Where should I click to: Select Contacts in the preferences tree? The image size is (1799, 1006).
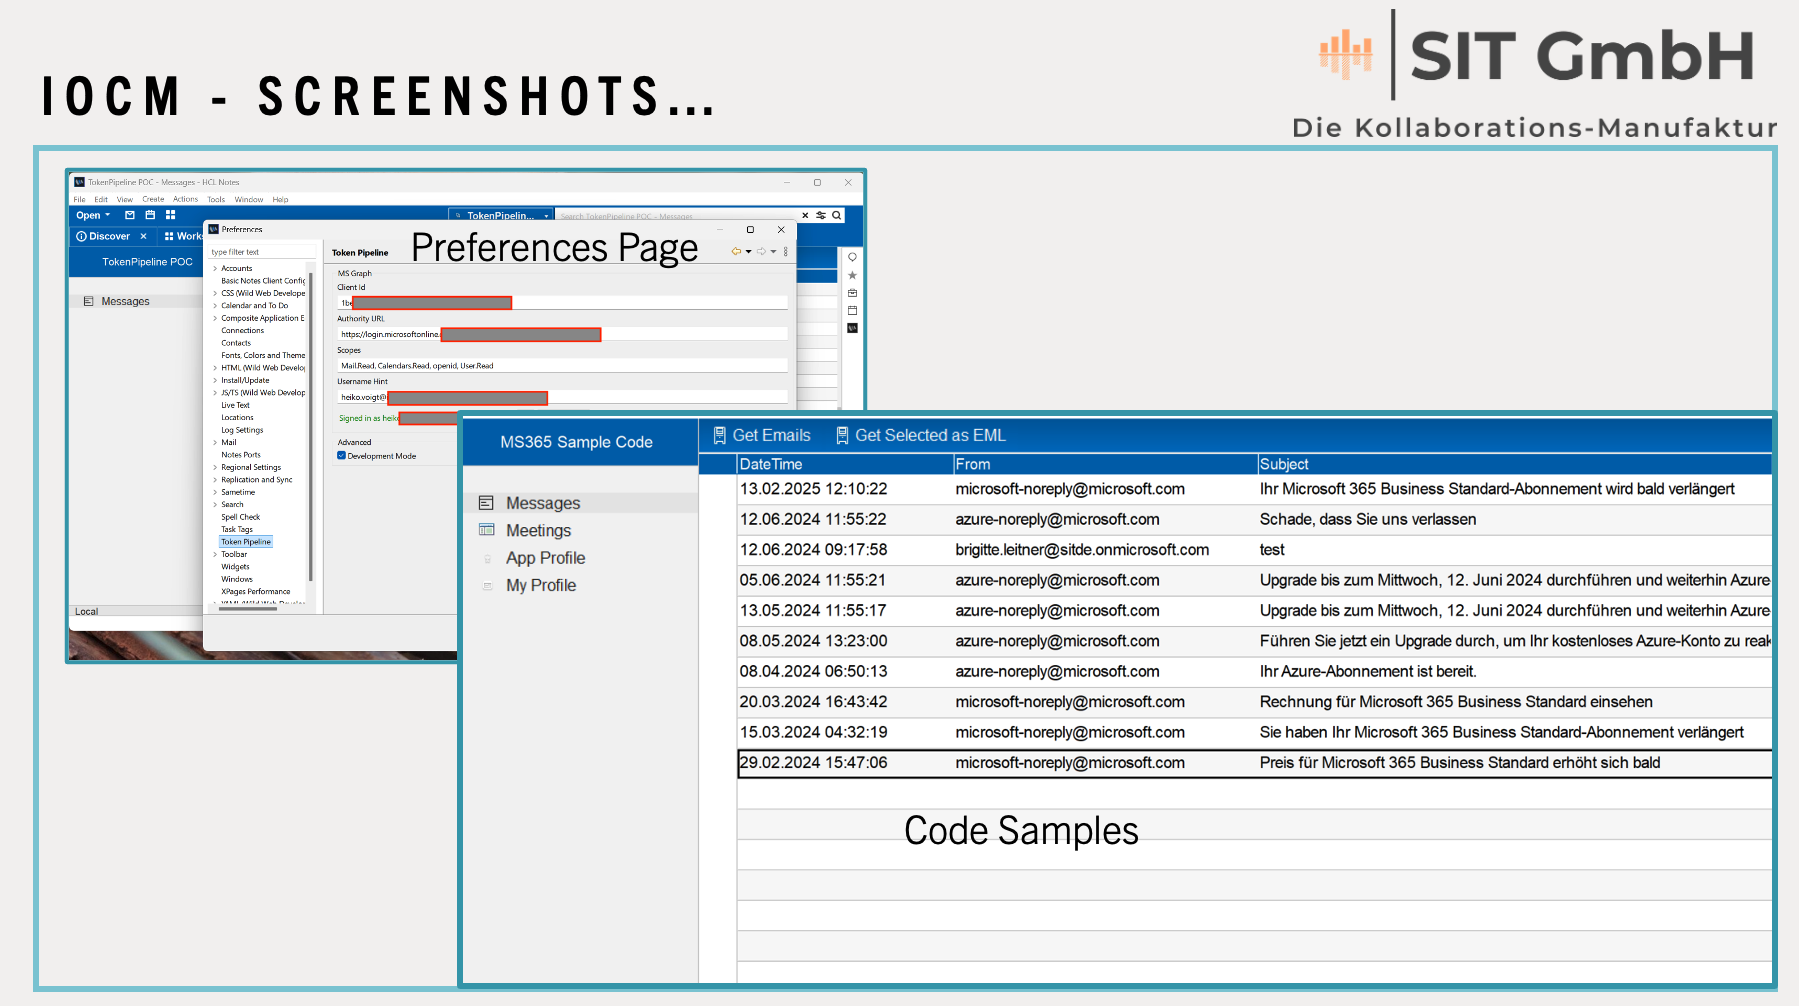point(236,343)
